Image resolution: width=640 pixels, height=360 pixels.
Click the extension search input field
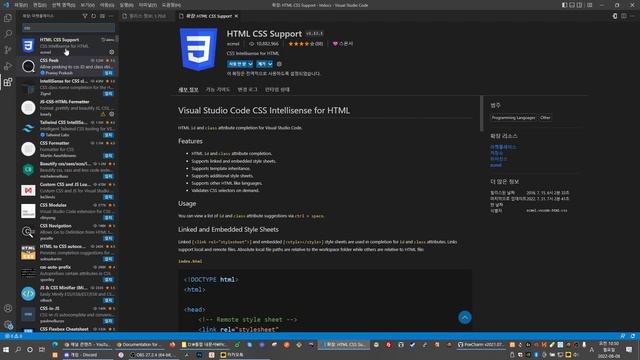(68, 28)
